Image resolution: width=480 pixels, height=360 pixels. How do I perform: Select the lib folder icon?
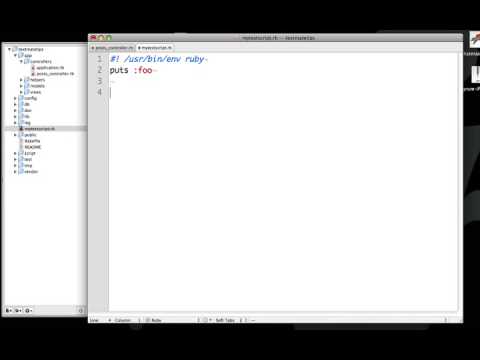point(21,116)
